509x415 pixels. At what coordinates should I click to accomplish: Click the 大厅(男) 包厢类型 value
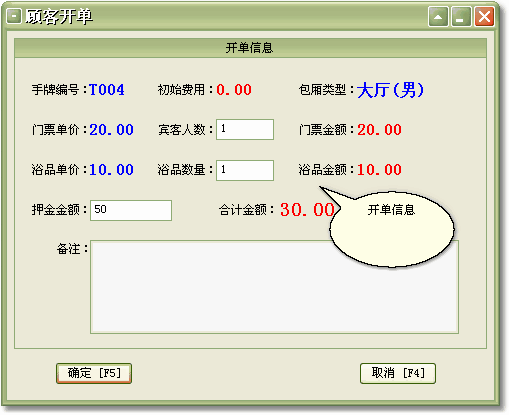[390, 90]
